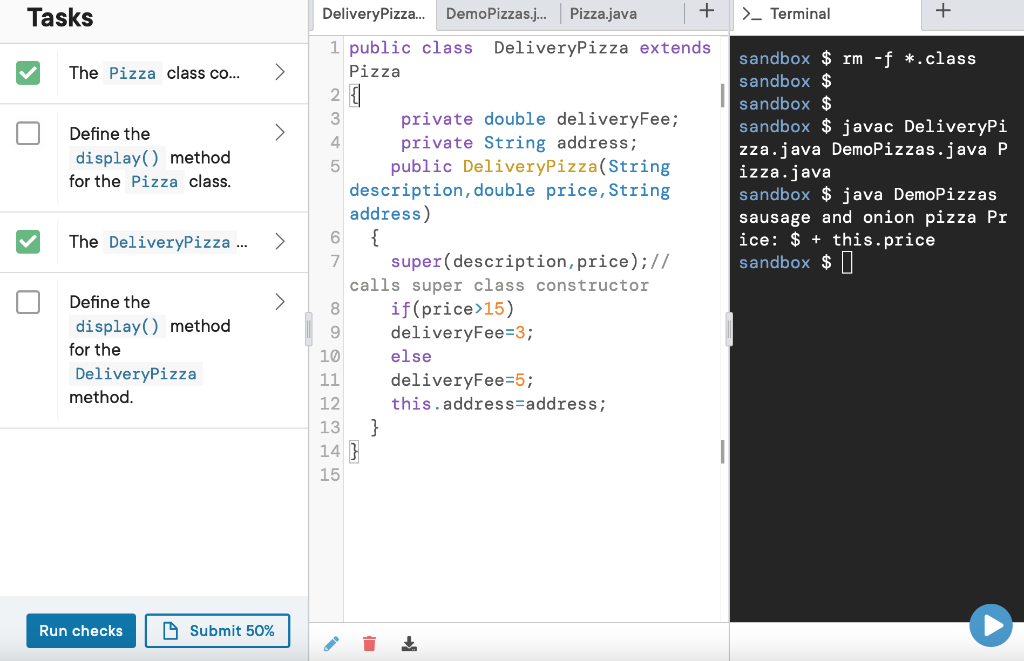Click the Run checks button

click(x=80, y=630)
